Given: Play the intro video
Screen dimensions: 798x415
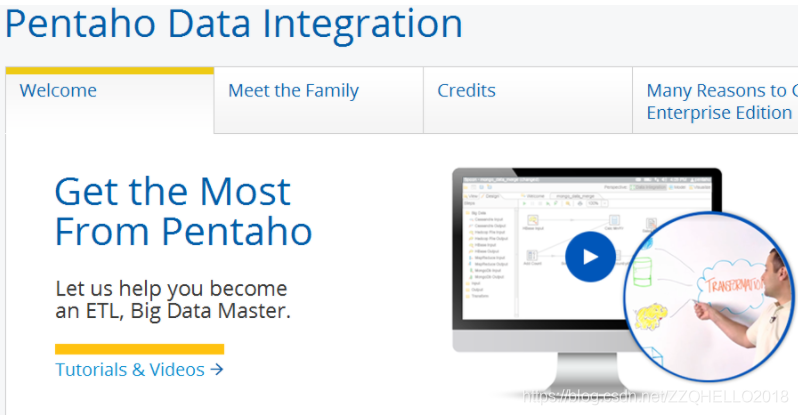Looking at the screenshot, I should coord(590,257).
